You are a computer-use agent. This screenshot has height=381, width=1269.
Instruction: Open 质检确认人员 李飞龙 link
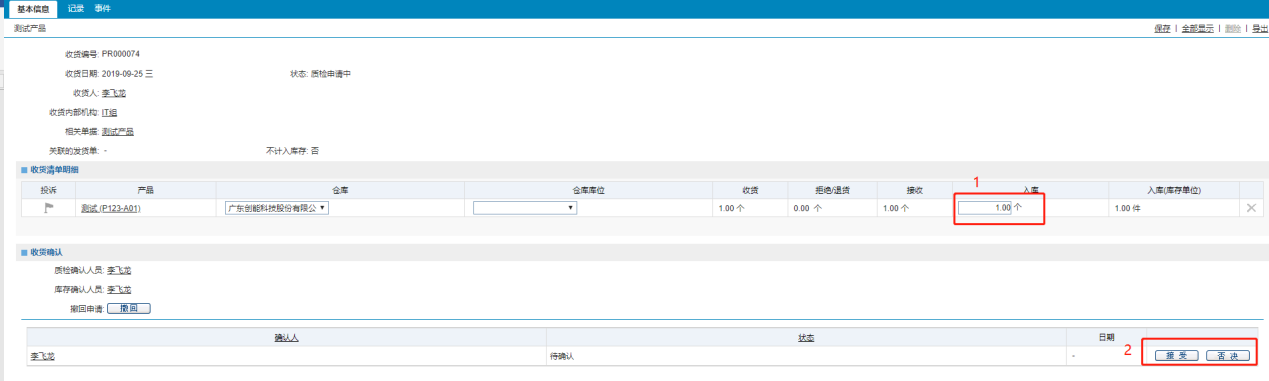point(119,270)
